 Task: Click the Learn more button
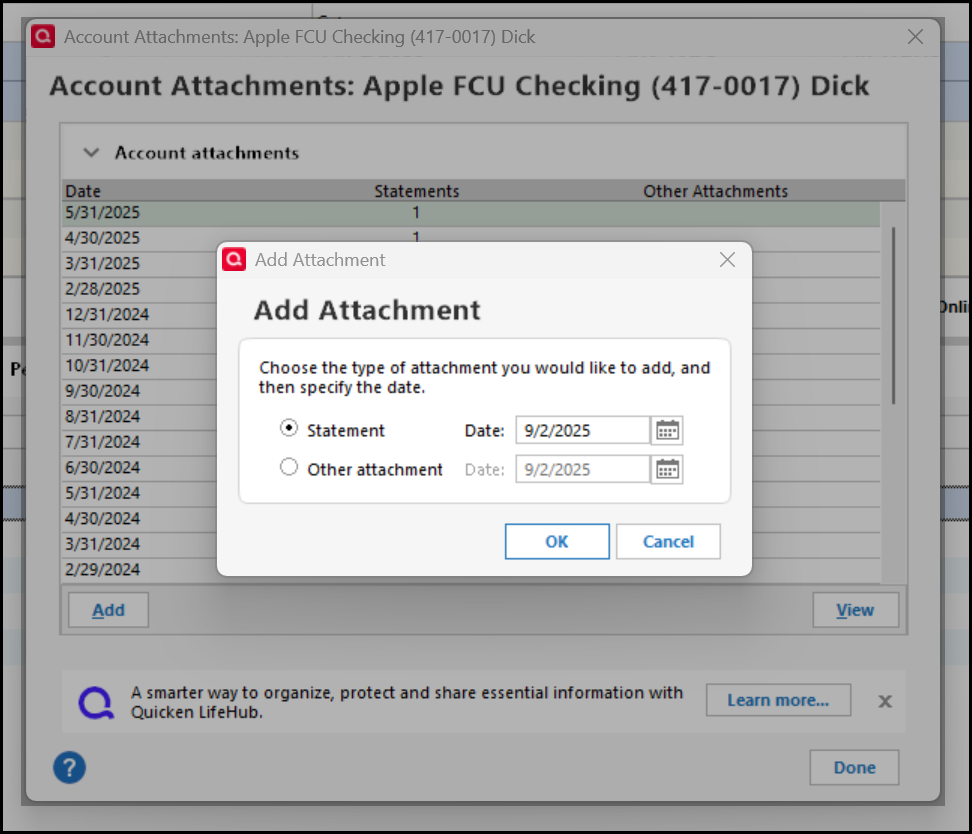[x=778, y=700]
